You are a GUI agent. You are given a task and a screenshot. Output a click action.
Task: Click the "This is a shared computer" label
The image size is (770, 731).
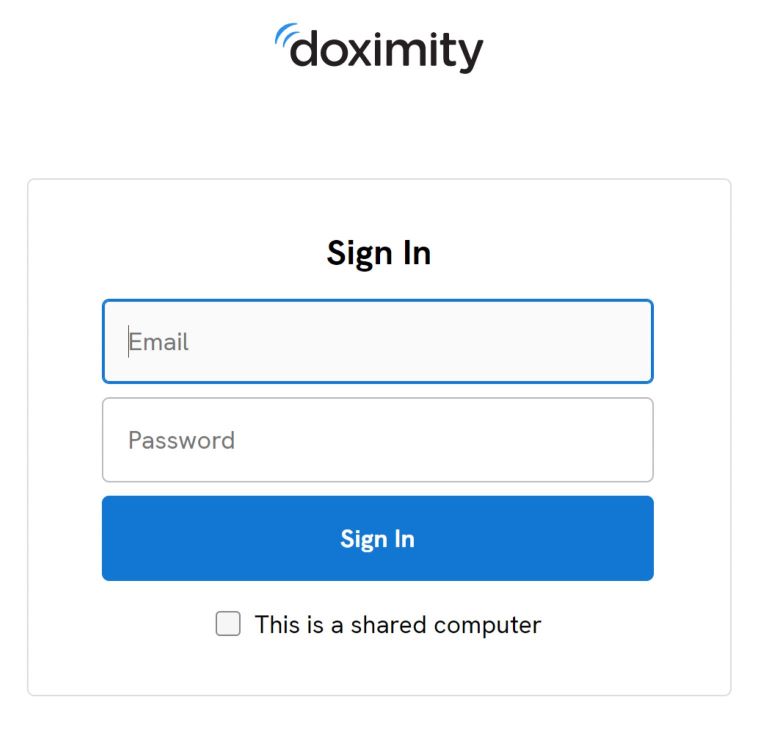pyautogui.click(x=397, y=625)
